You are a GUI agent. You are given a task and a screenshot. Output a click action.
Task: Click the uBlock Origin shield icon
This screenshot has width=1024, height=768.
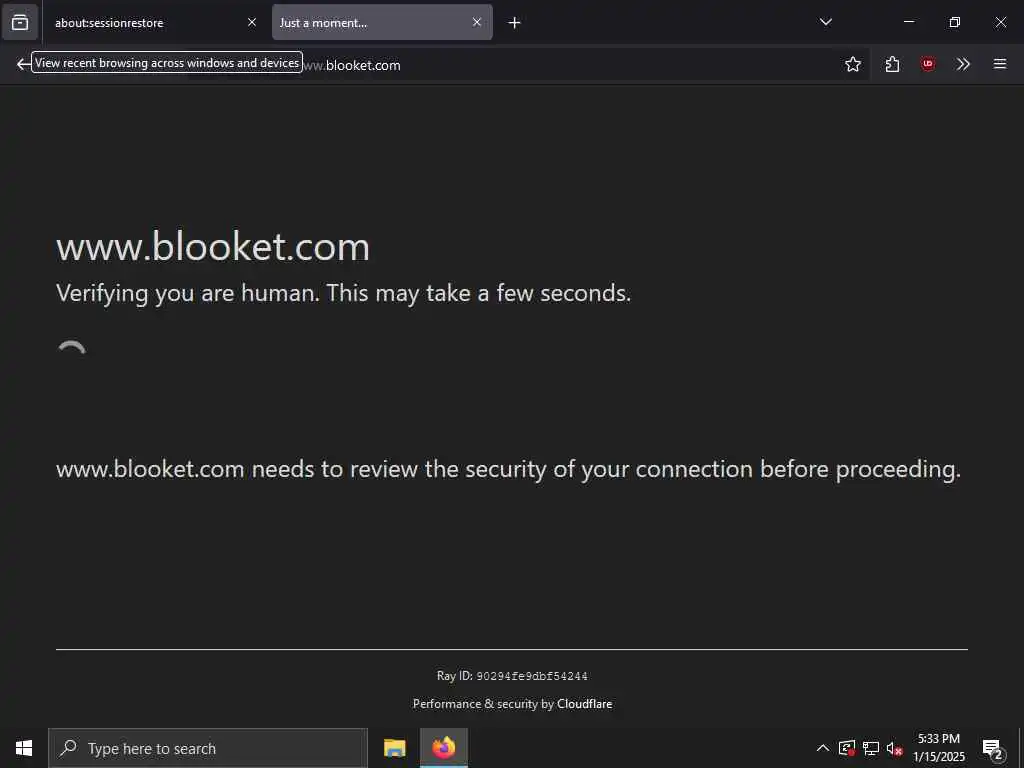point(928,64)
